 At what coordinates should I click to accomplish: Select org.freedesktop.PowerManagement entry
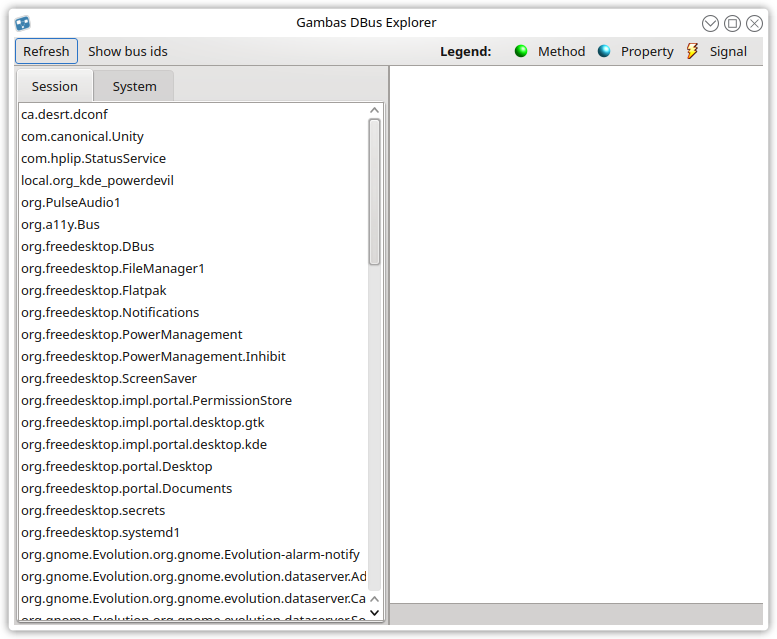[x=193, y=334]
